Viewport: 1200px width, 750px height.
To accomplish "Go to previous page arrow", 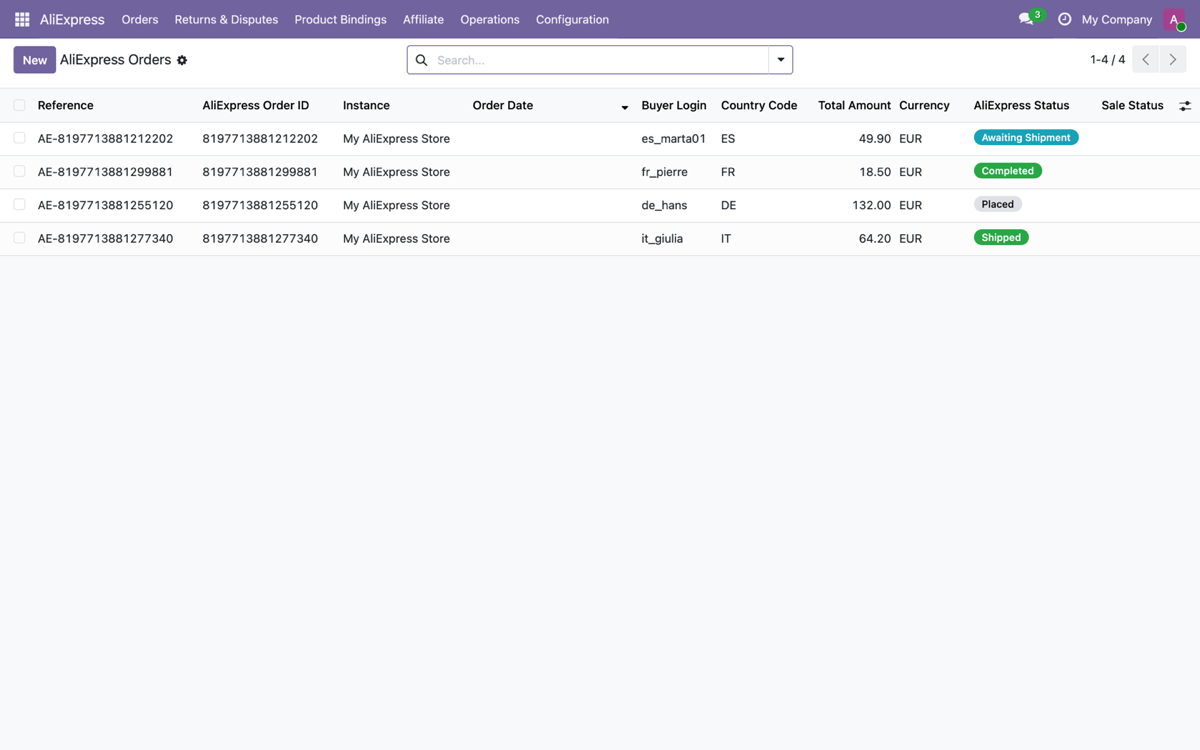I will [x=1146, y=60].
